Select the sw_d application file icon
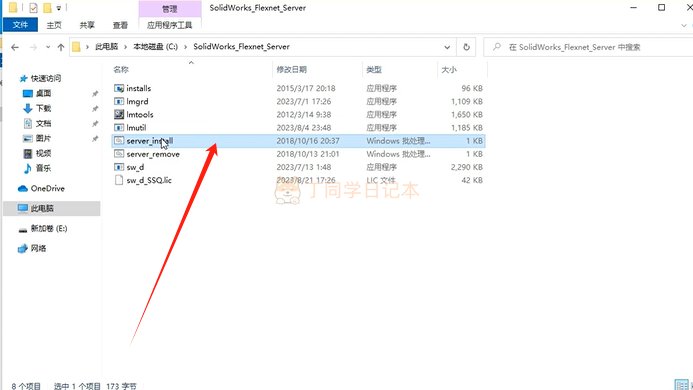The width and height of the screenshot is (693, 390). point(118,167)
